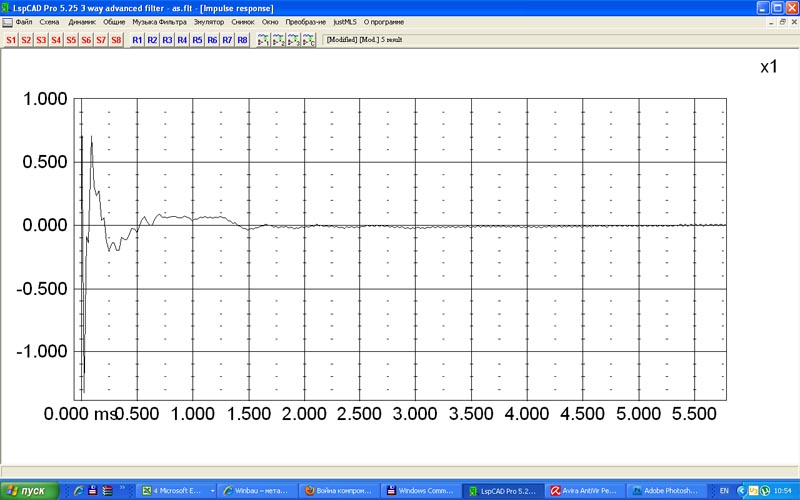The image size is (800, 500).
Task: Click the driver 3 response icon
Action: [x=293, y=40]
